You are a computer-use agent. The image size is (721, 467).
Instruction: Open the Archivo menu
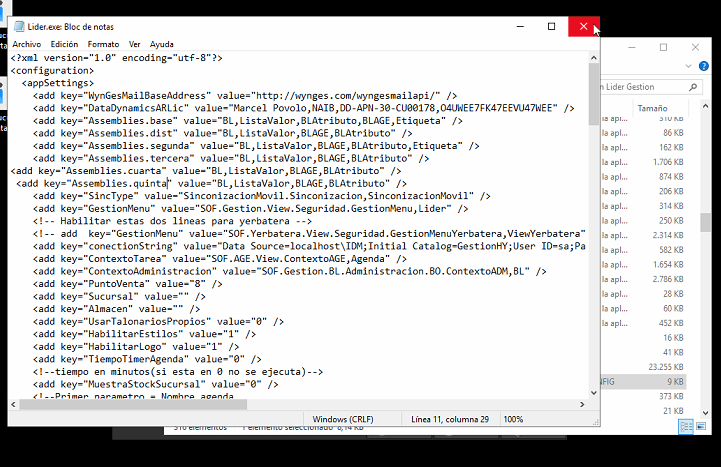coord(27,44)
